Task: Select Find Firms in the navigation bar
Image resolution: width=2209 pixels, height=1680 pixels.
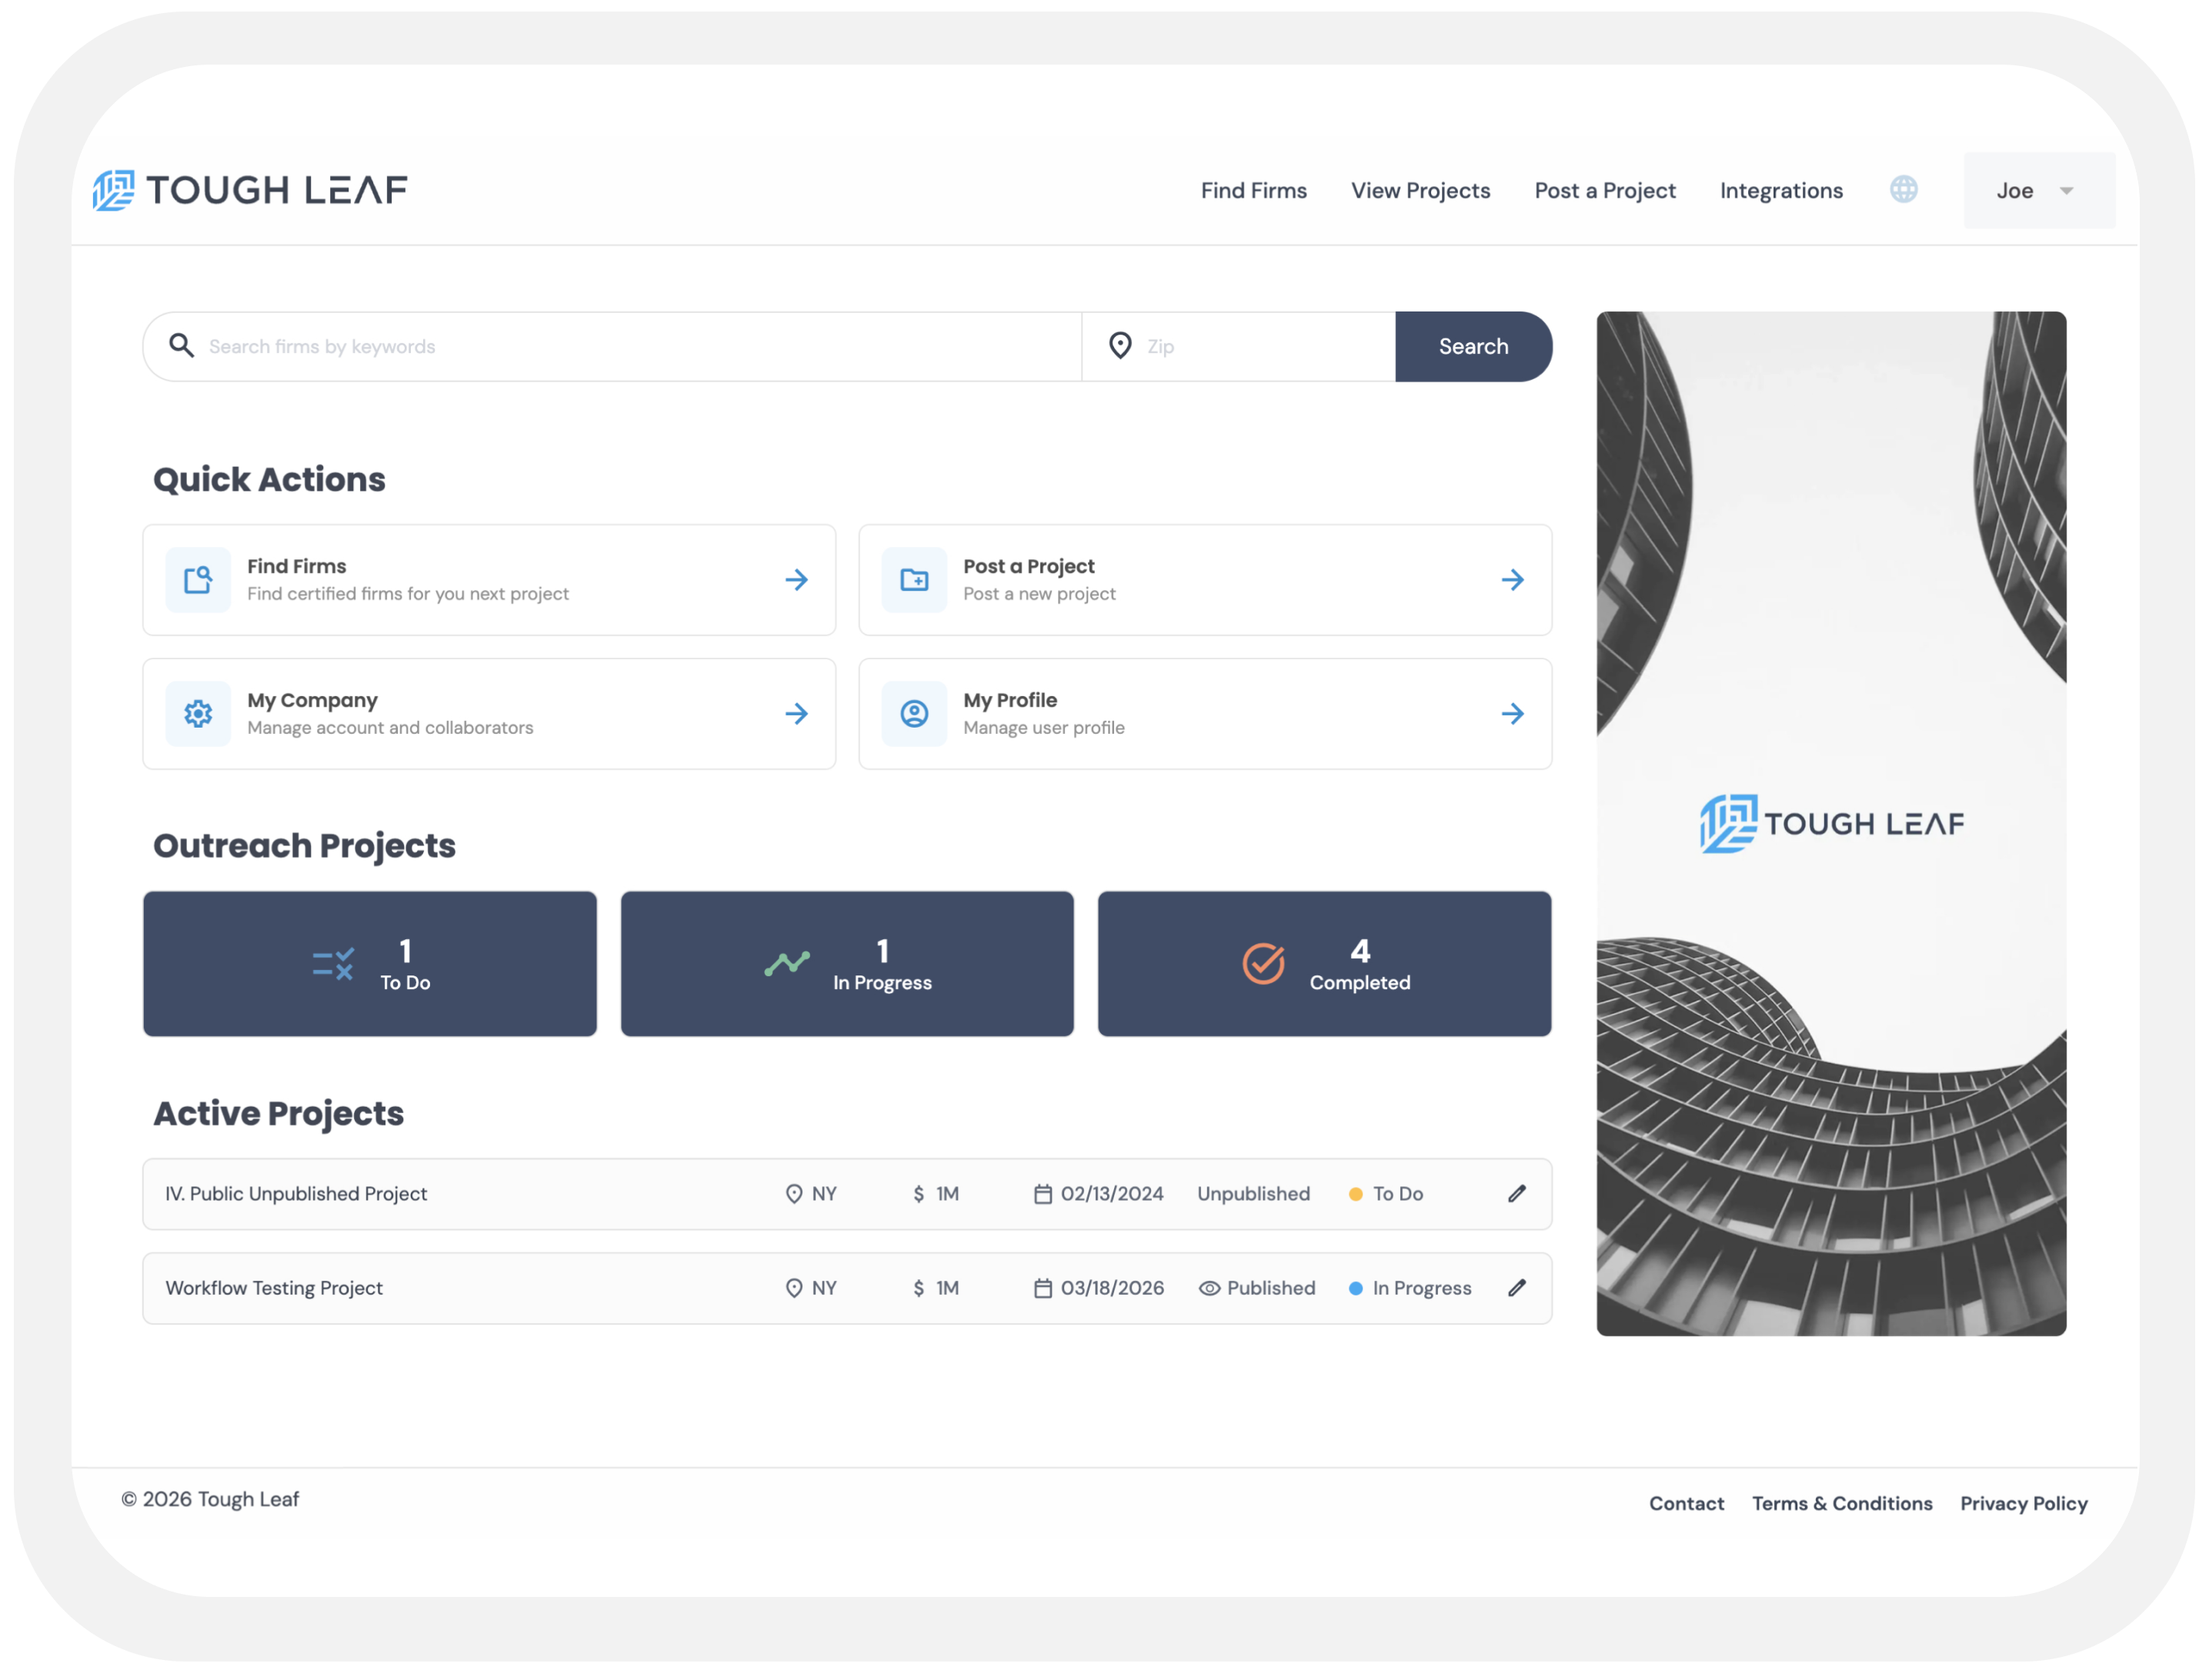Action: (1253, 190)
